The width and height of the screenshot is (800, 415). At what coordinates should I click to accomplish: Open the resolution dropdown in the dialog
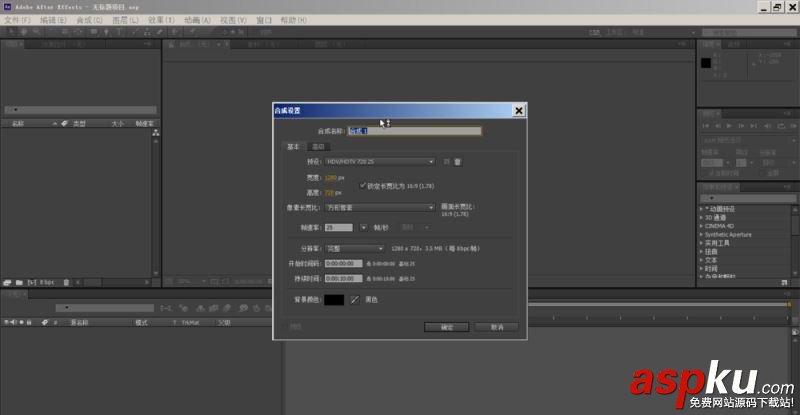click(355, 249)
